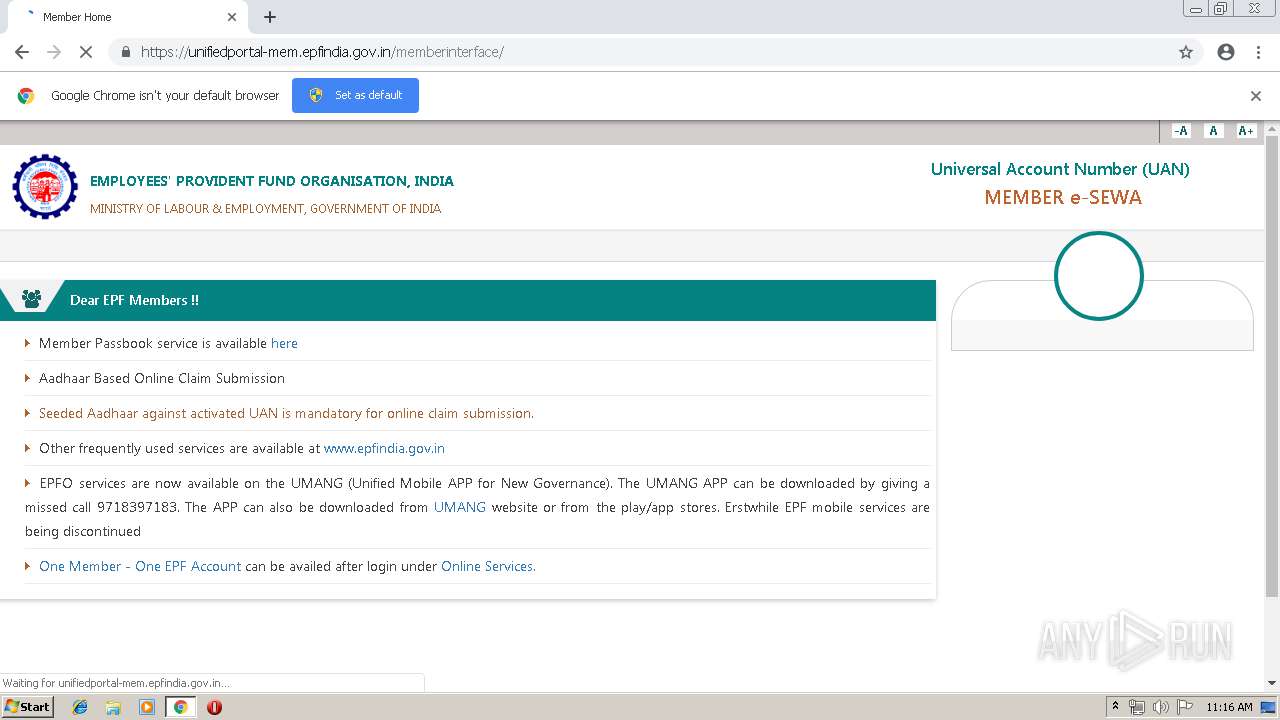The width and height of the screenshot is (1280, 720).
Task: Click the network tray icon
Action: [x=1137, y=707]
